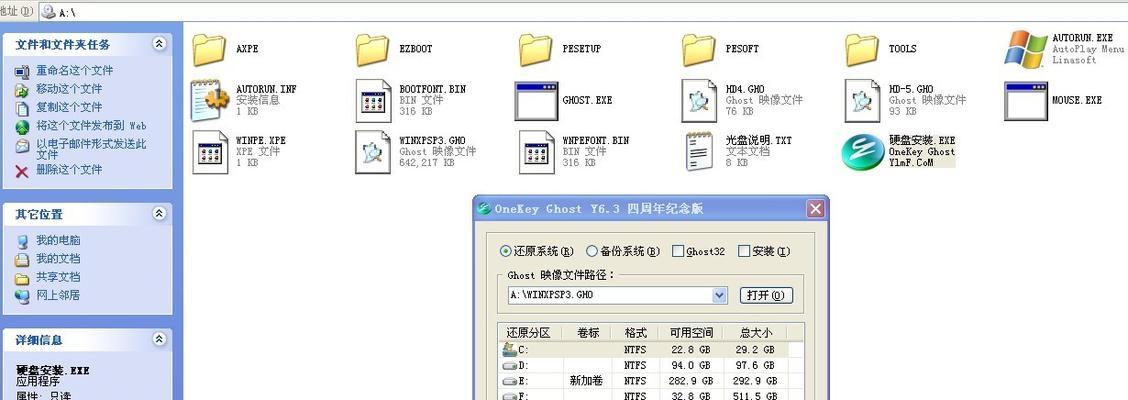The width and height of the screenshot is (1128, 400).
Task: Select the GHOST.EXE program icon
Action: click(x=537, y=101)
